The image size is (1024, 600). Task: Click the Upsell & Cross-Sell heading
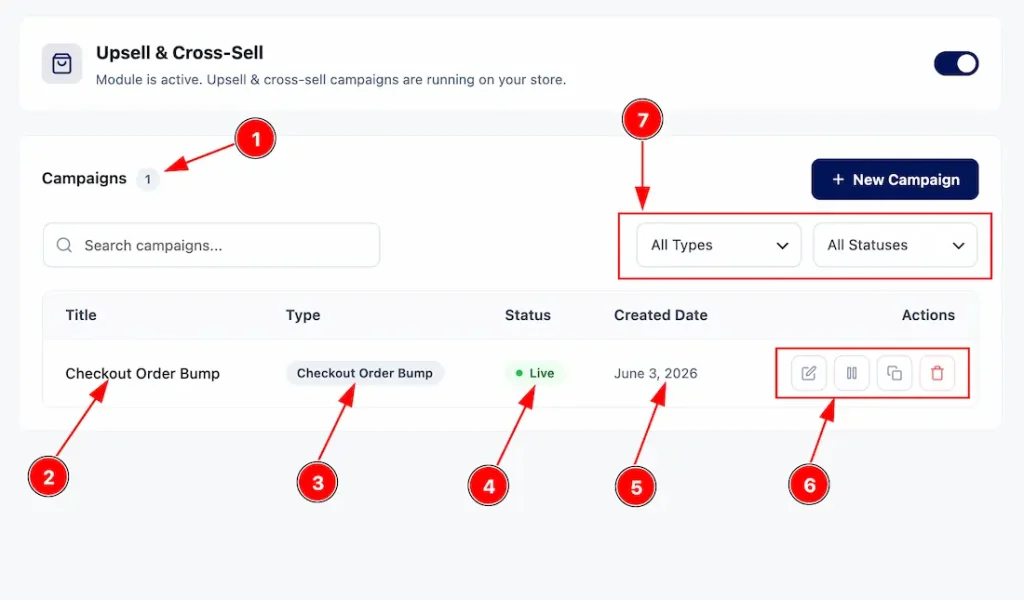click(x=180, y=53)
